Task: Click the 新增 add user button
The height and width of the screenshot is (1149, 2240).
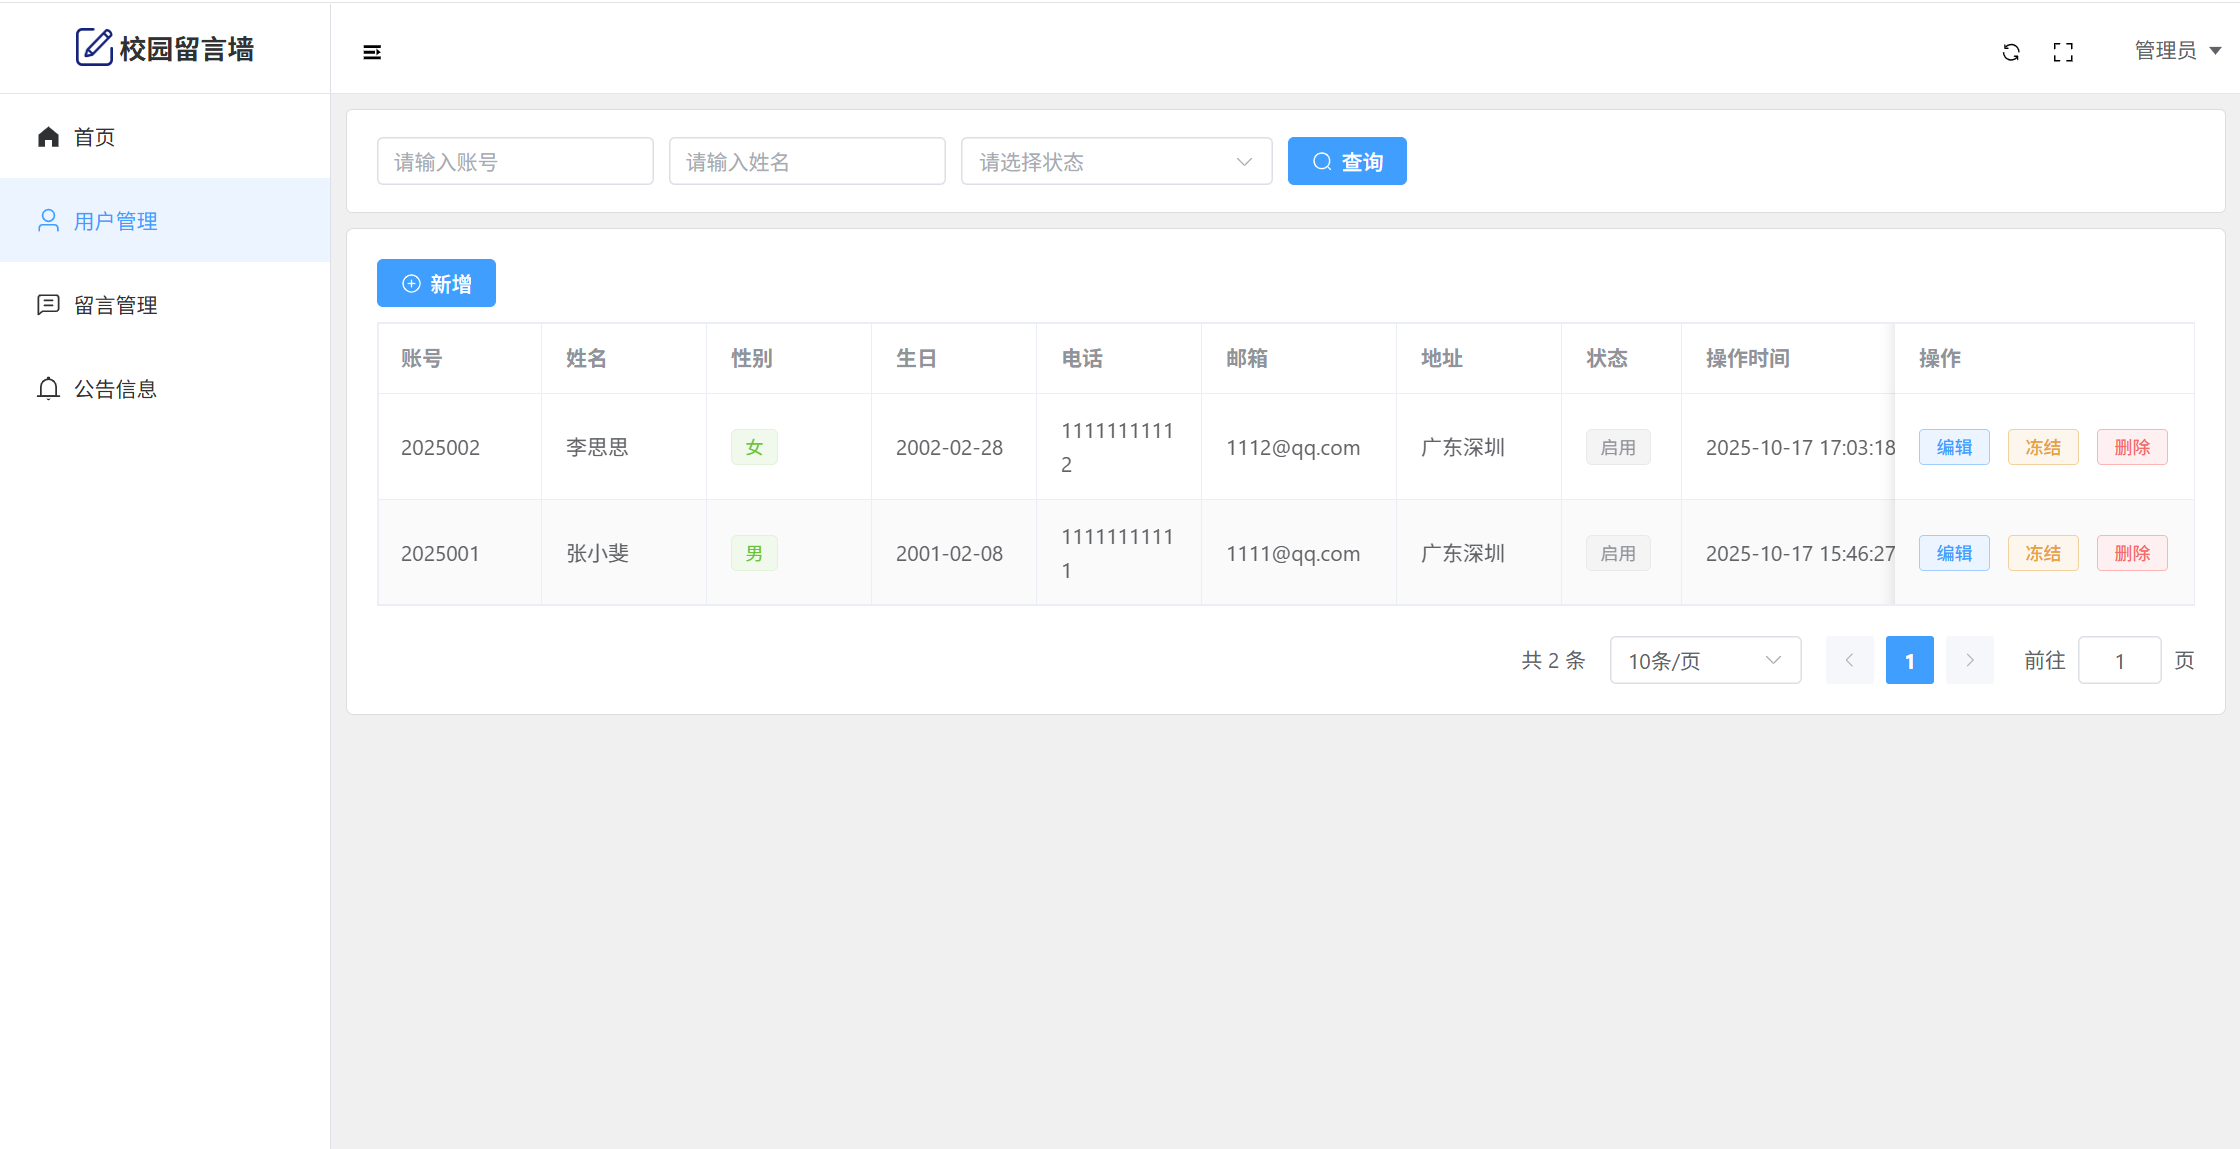Action: coord(436,284)
